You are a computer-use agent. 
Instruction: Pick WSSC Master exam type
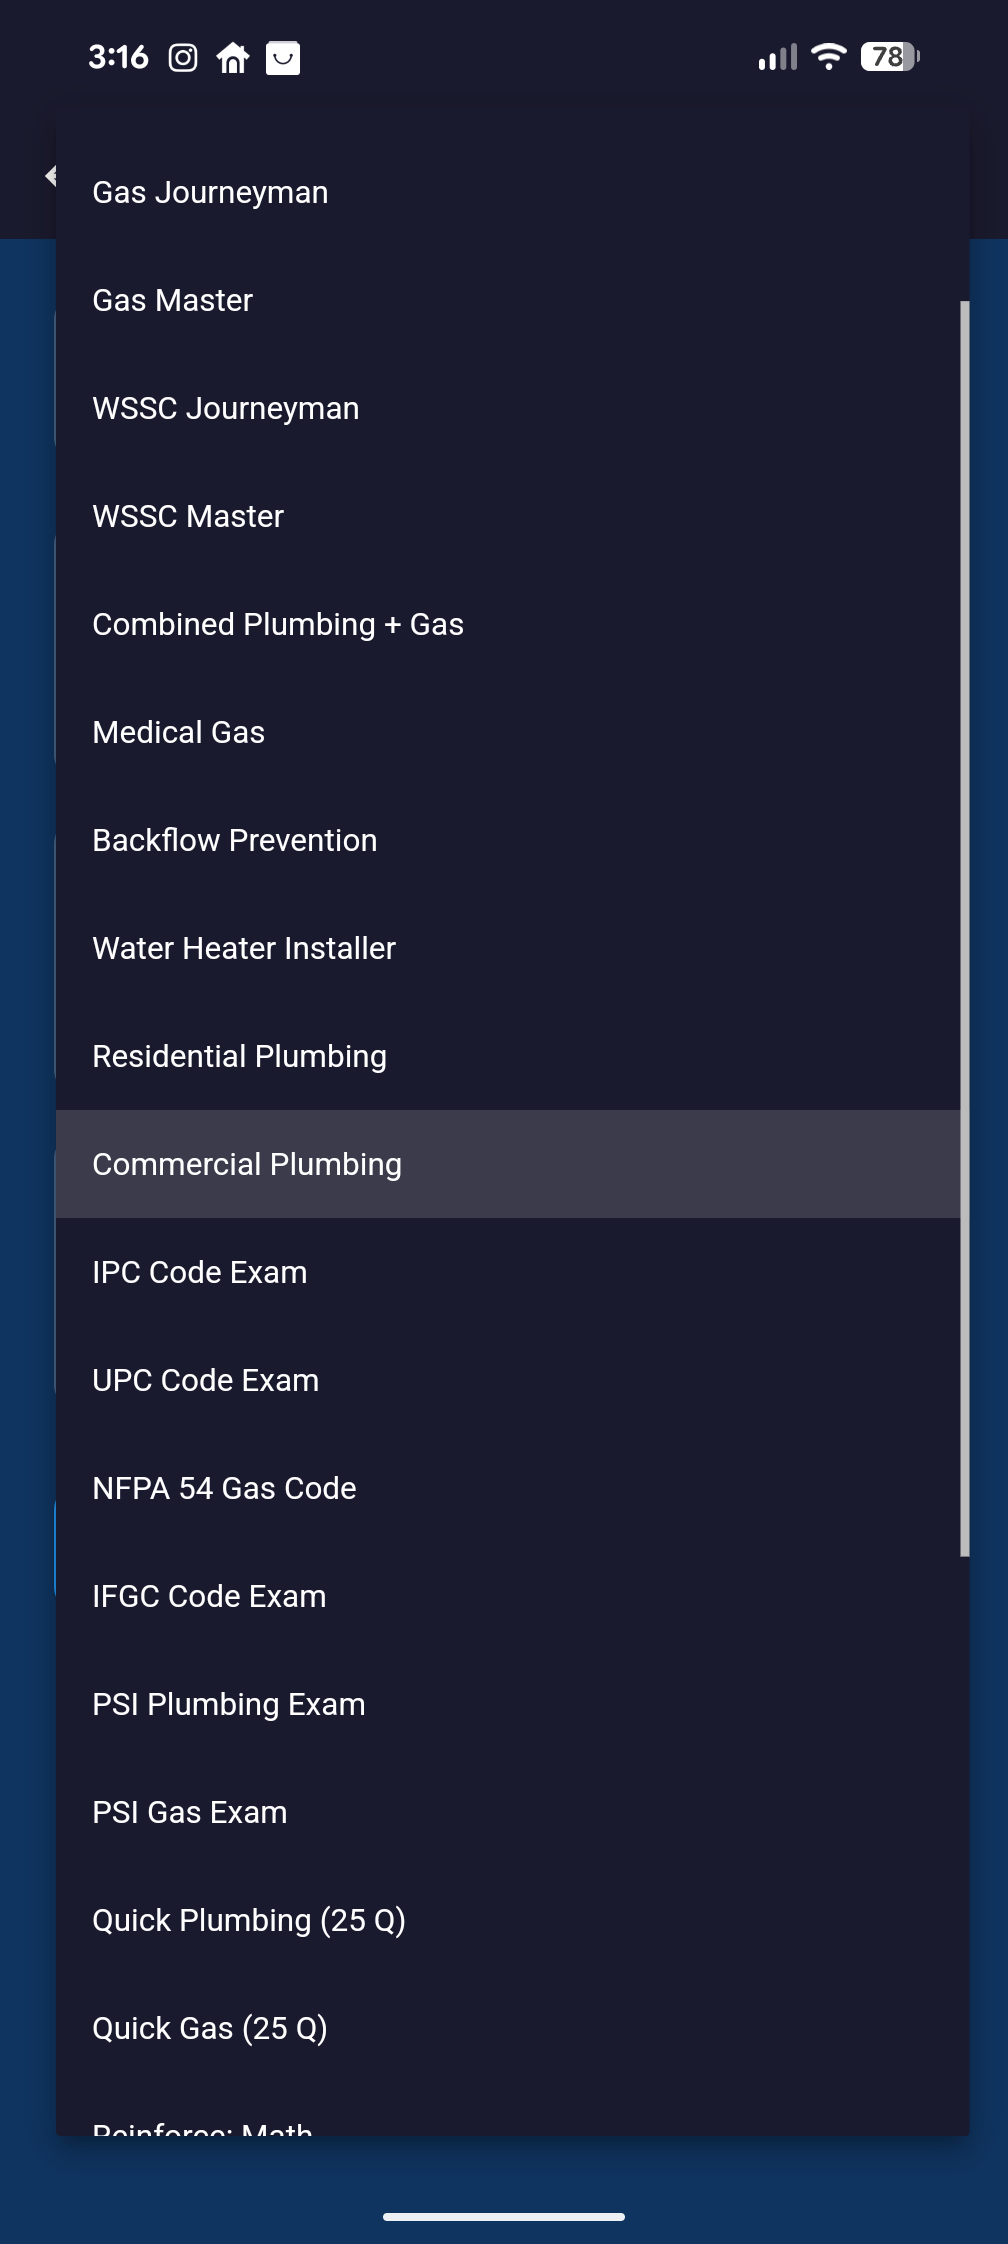[x=188, y=516]
